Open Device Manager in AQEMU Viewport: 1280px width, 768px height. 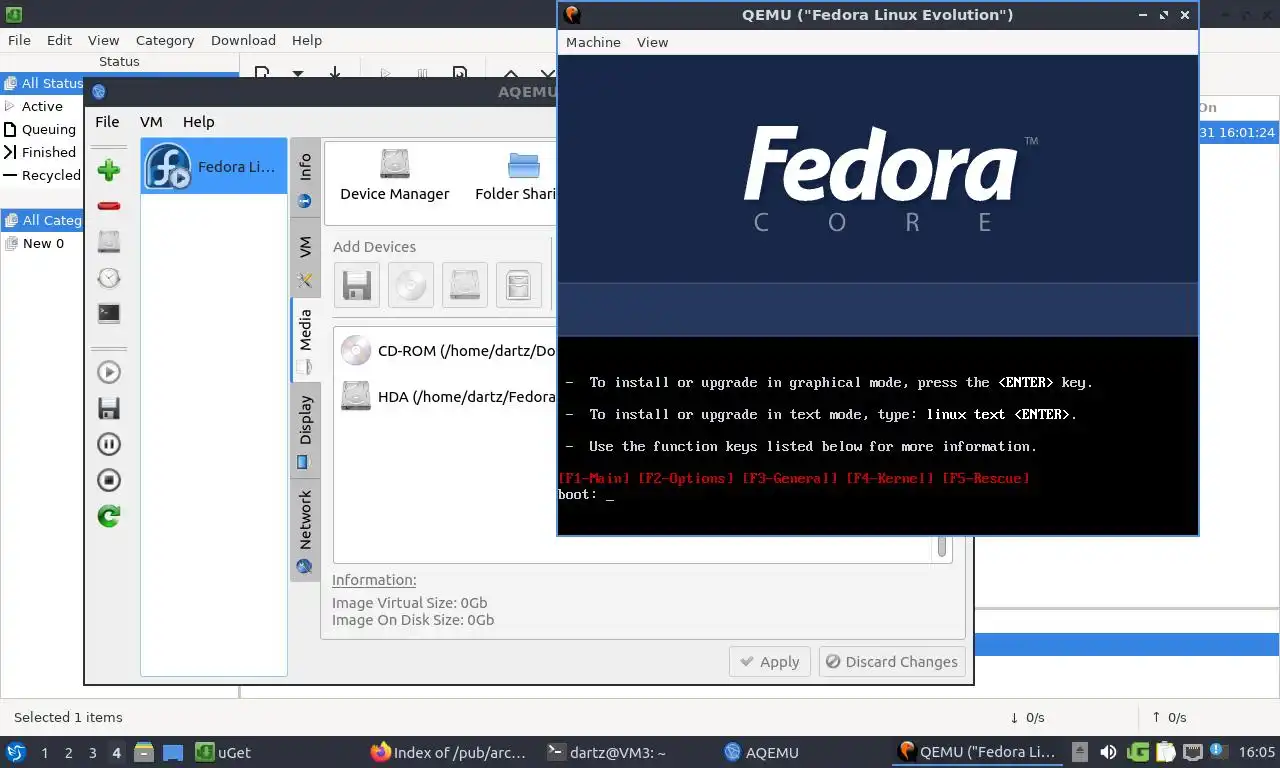pos(395,175)
